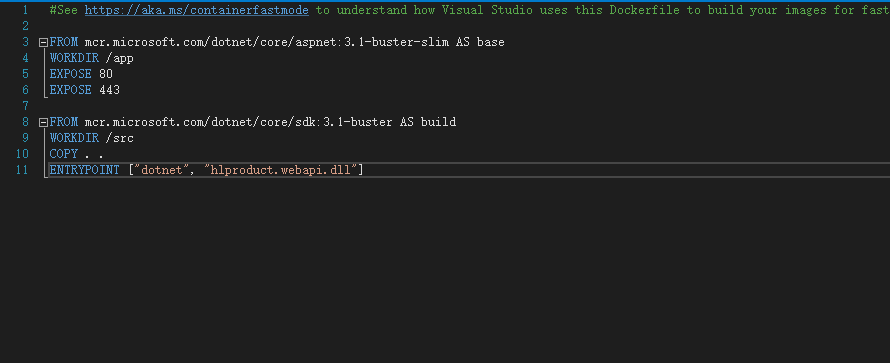Viewport: 890px width, 363px height.
Task: Click line number 7 in the gutter
Action: click(25, 106)
